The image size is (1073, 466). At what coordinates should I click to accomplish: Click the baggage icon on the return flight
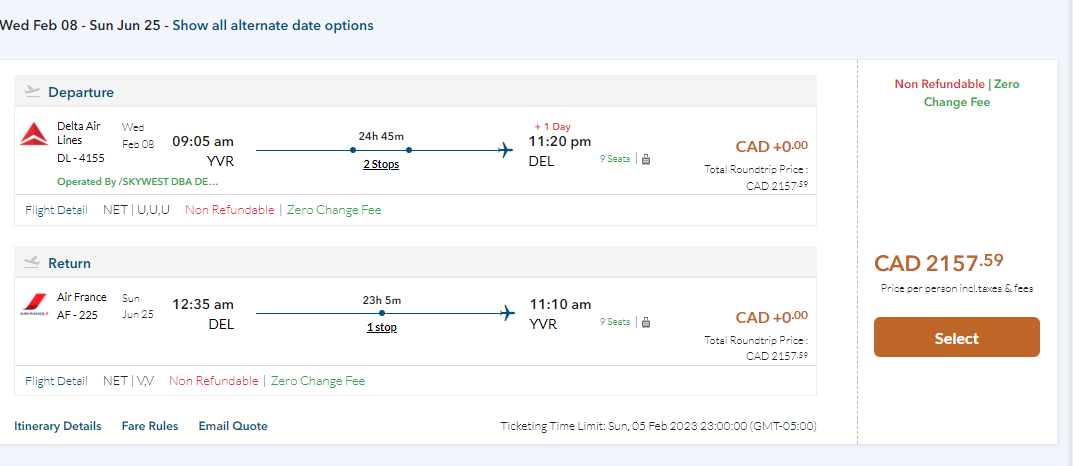click(x=646, y=322)
